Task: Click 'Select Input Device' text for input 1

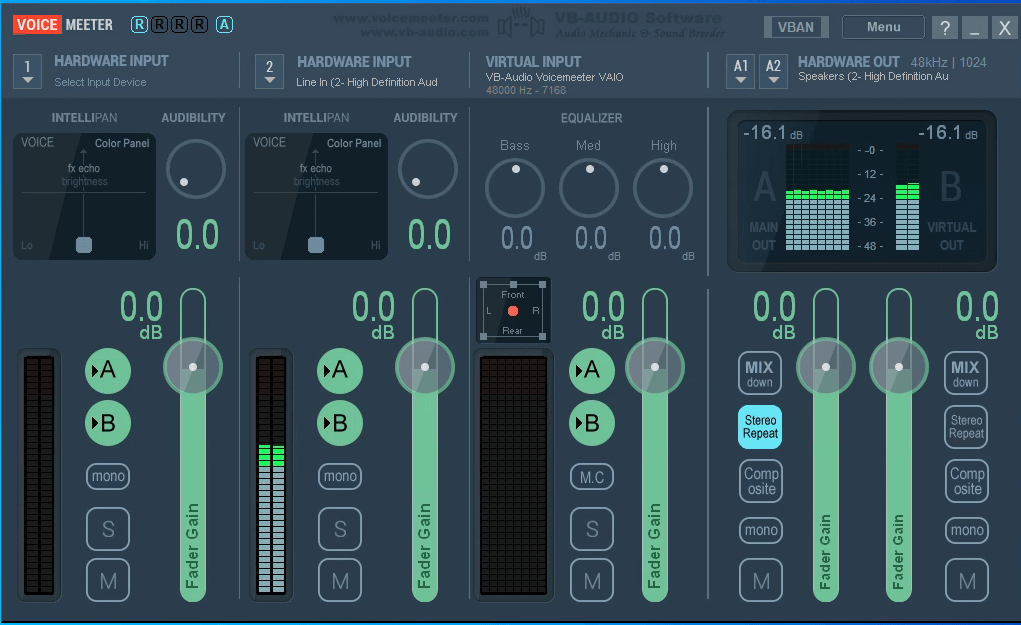Action: click(100, 82)
